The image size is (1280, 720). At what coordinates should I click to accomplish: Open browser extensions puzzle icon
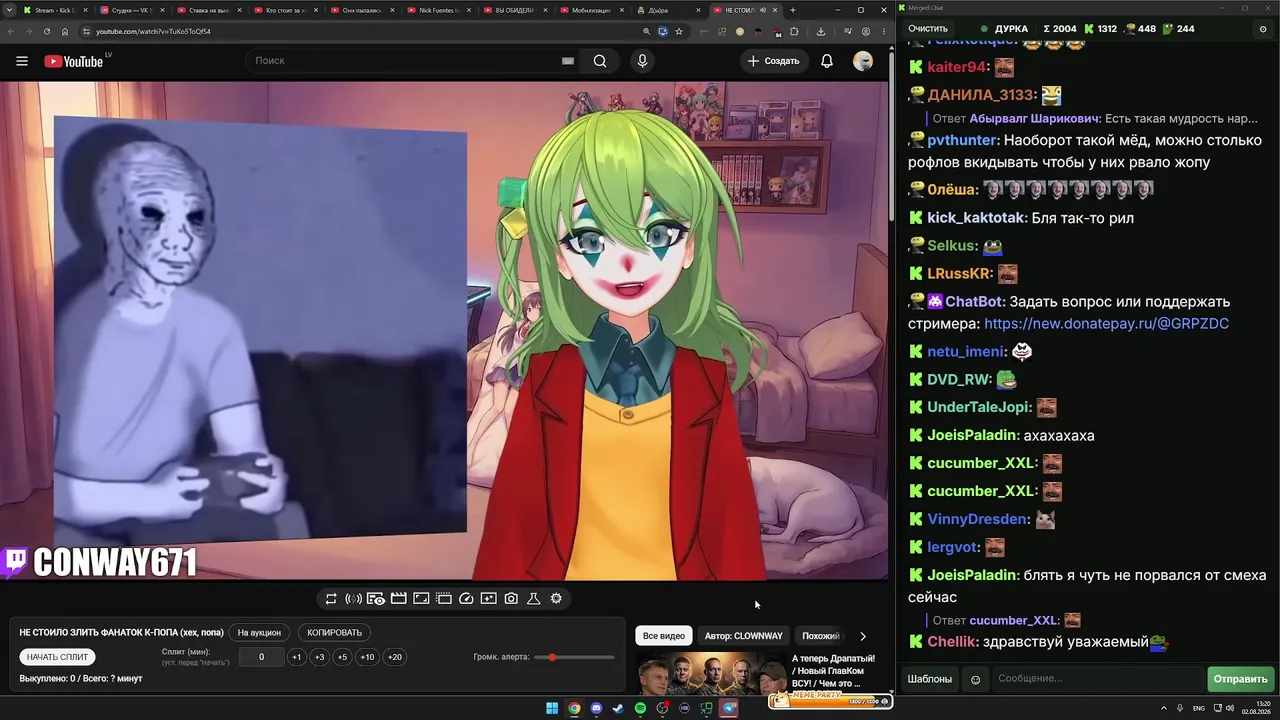tap(794, 31)
